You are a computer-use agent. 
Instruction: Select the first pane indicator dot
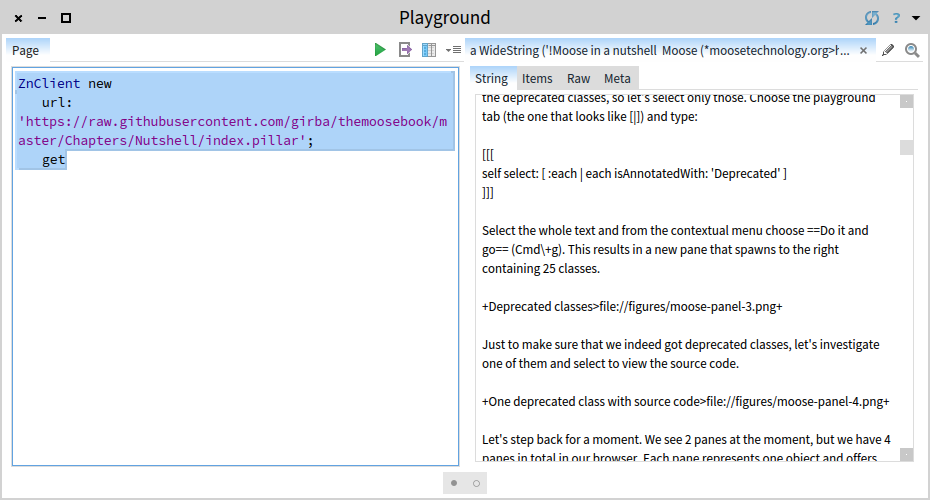tap(454, 482)
